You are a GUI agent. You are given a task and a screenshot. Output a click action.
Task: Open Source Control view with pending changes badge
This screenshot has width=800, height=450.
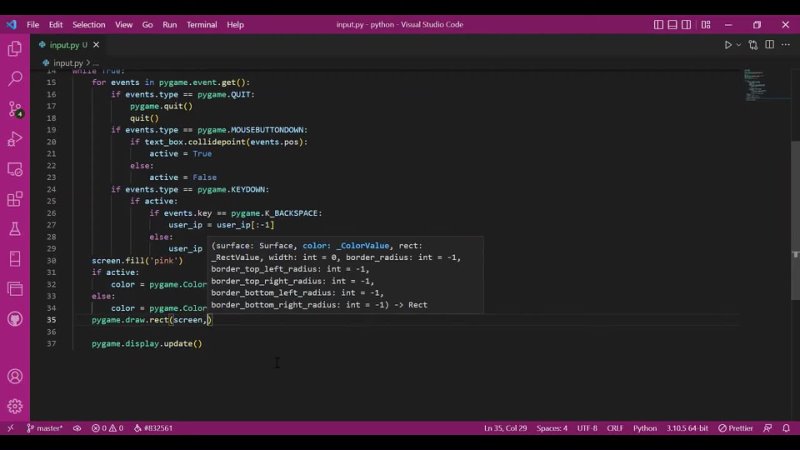[15, 109]
